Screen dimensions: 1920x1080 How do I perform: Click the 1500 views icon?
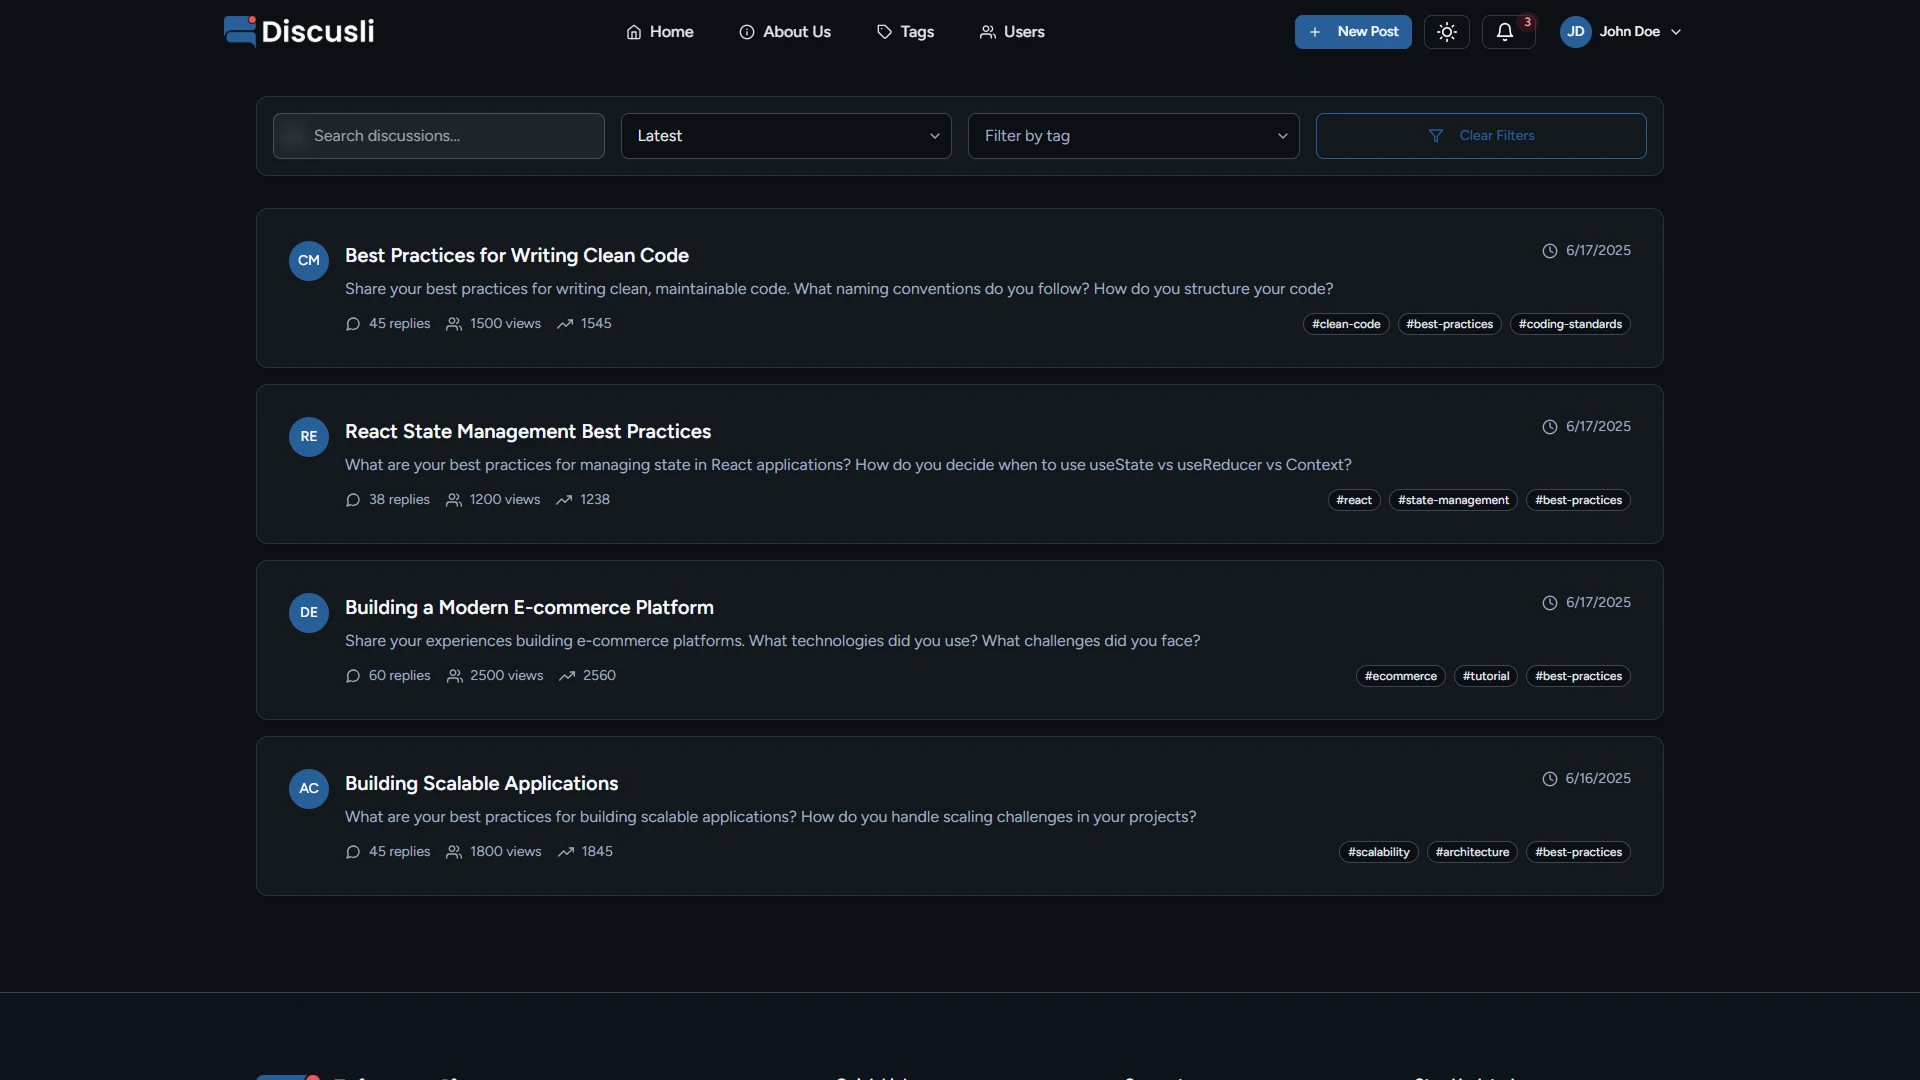tap(454, 324)
